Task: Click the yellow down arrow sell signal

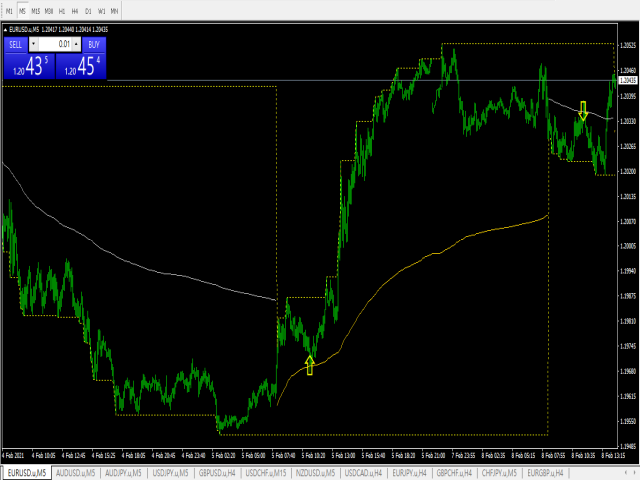Action: click(x=583, y=111)
